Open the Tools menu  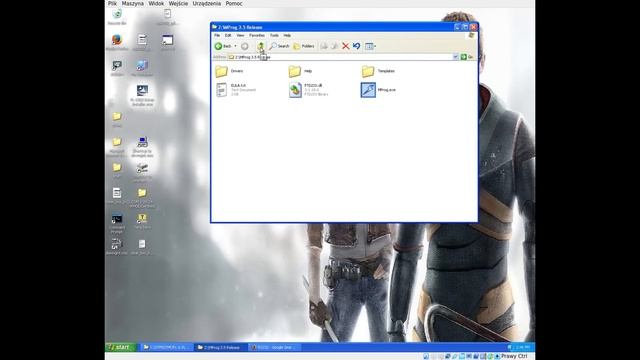(274, 36)
